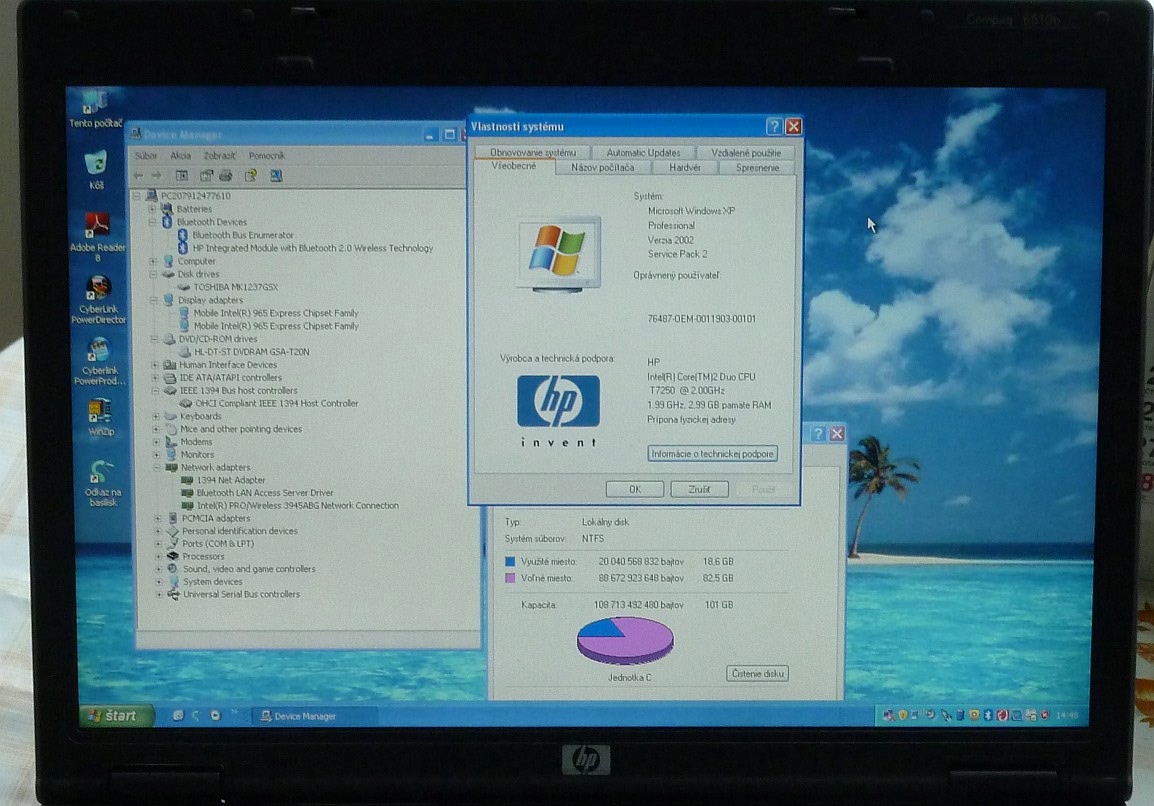
Task: Click the Windows Security shield tray icon
Action: pos(902,715)
